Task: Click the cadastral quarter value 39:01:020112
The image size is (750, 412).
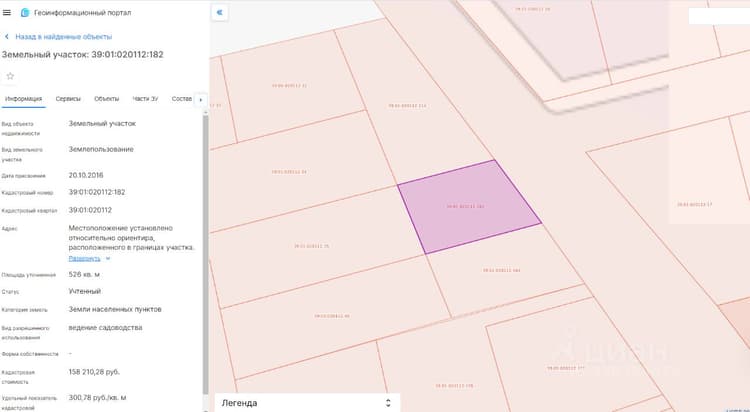Action: 90,210
